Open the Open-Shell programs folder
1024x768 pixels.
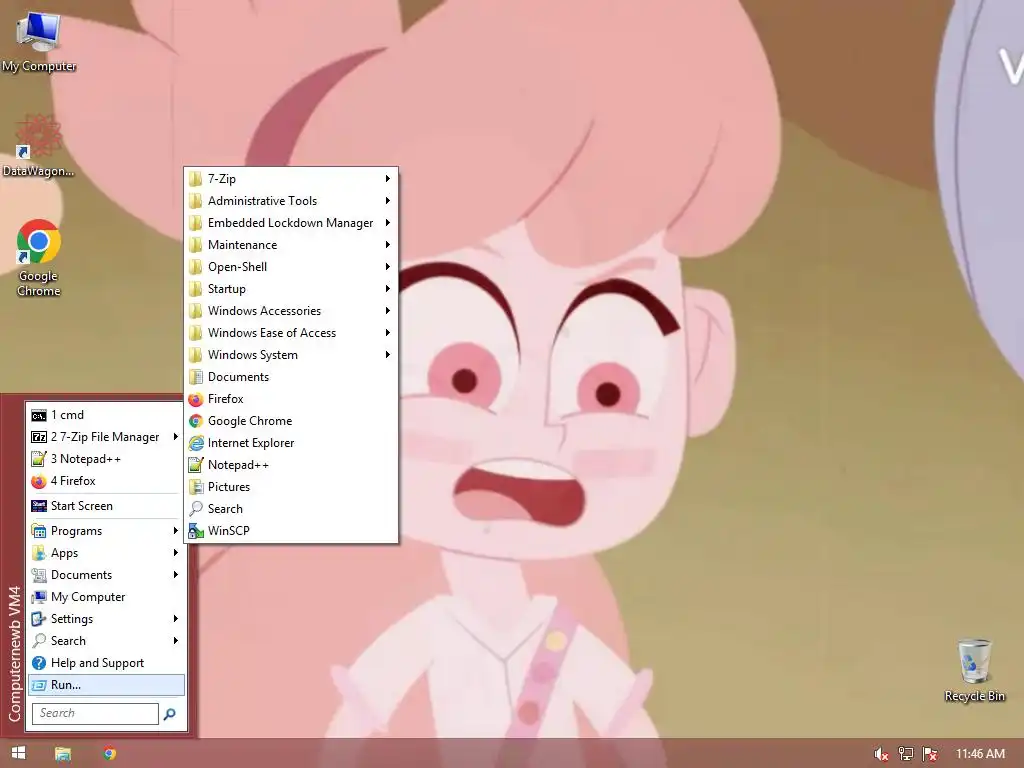291,266
